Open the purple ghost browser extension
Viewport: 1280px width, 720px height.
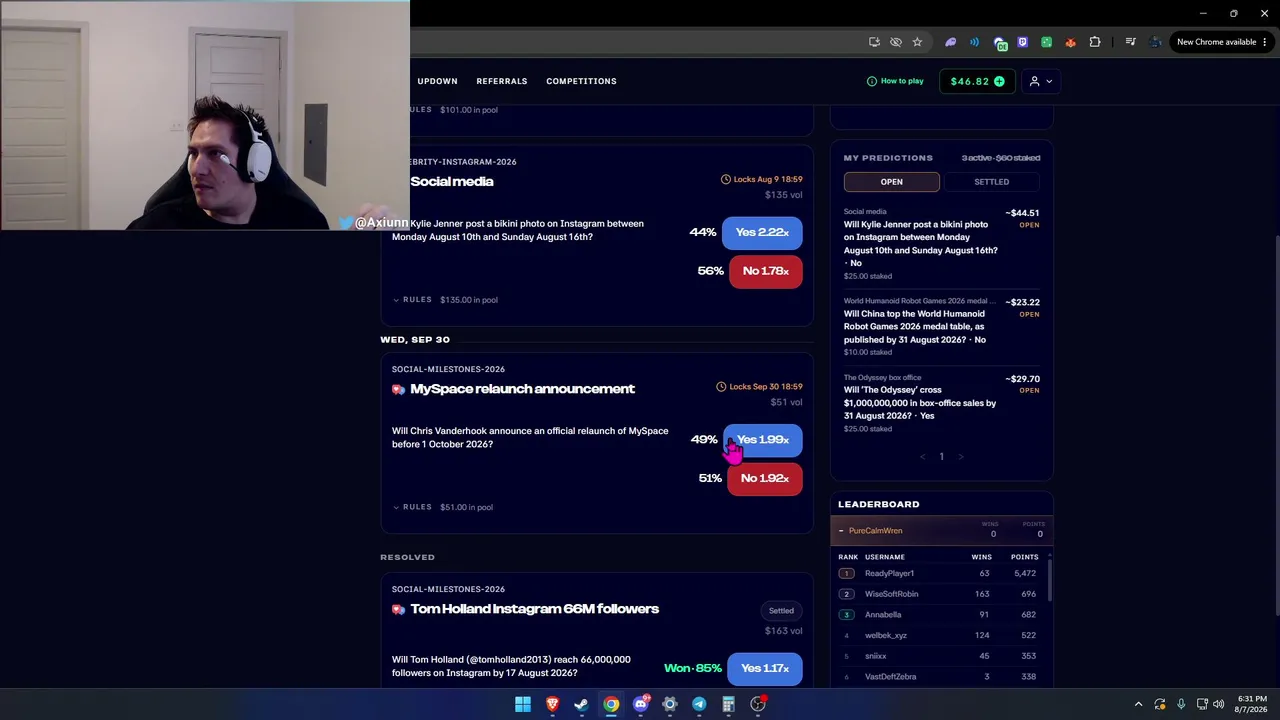pyautogui.click(x=950, y=42)
